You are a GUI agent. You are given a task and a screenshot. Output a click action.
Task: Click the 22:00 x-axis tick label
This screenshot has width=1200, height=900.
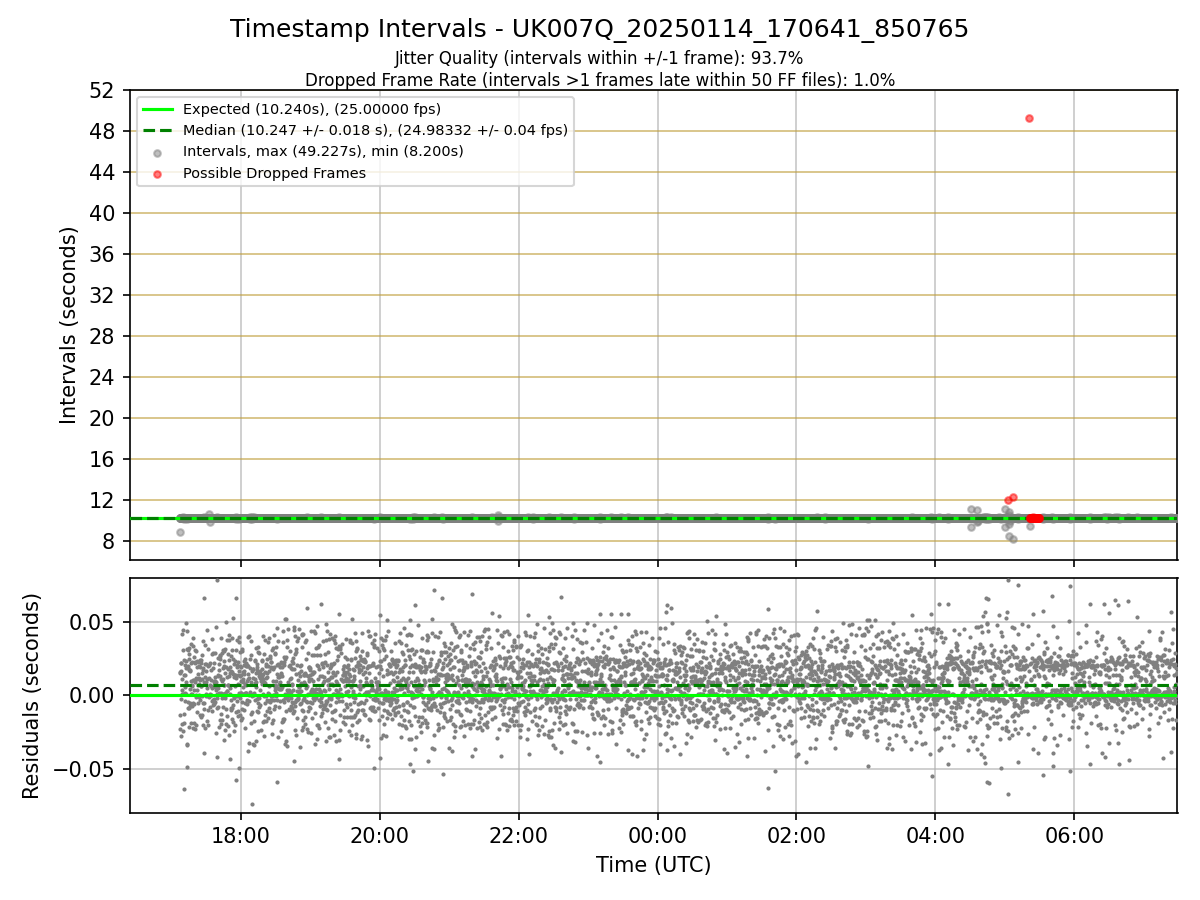(x=519, y=836)
